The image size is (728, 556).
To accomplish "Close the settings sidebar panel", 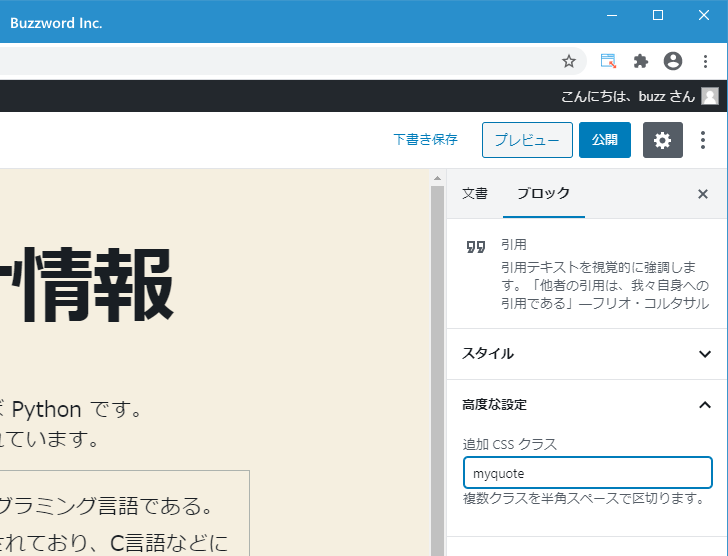I will pos(703,194).
